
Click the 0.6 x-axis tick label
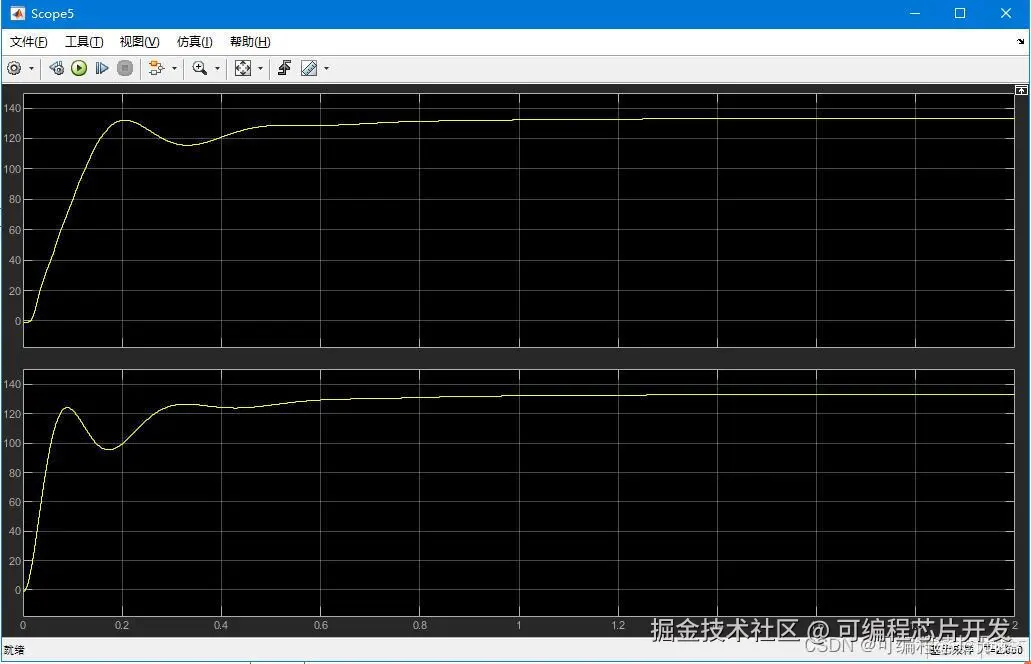[x=321, y=625]
